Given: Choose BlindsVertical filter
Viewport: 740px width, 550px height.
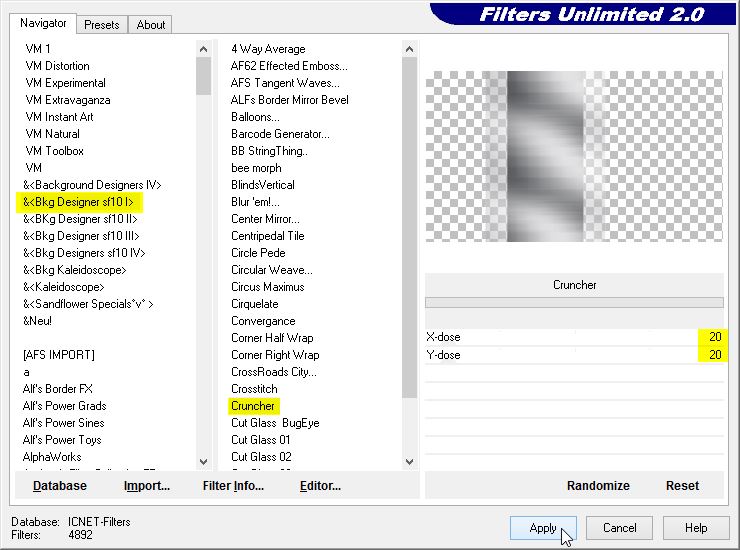Looking at the screenshot, I should [263, 185].
